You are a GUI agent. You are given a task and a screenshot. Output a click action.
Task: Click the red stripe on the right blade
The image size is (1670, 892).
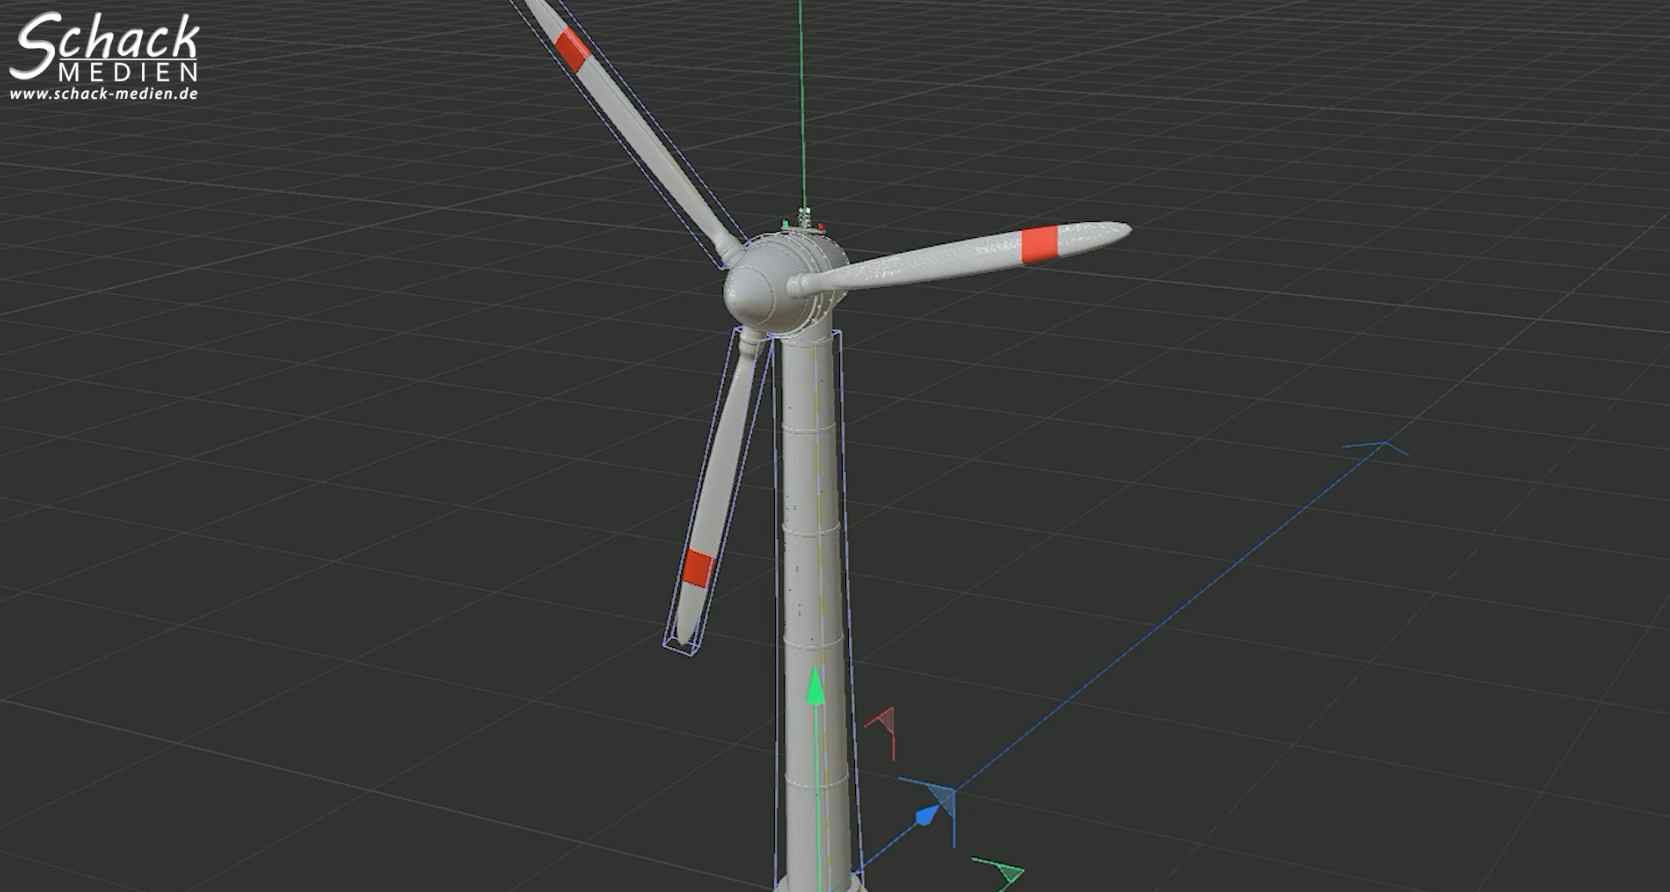click(1040, 245)
